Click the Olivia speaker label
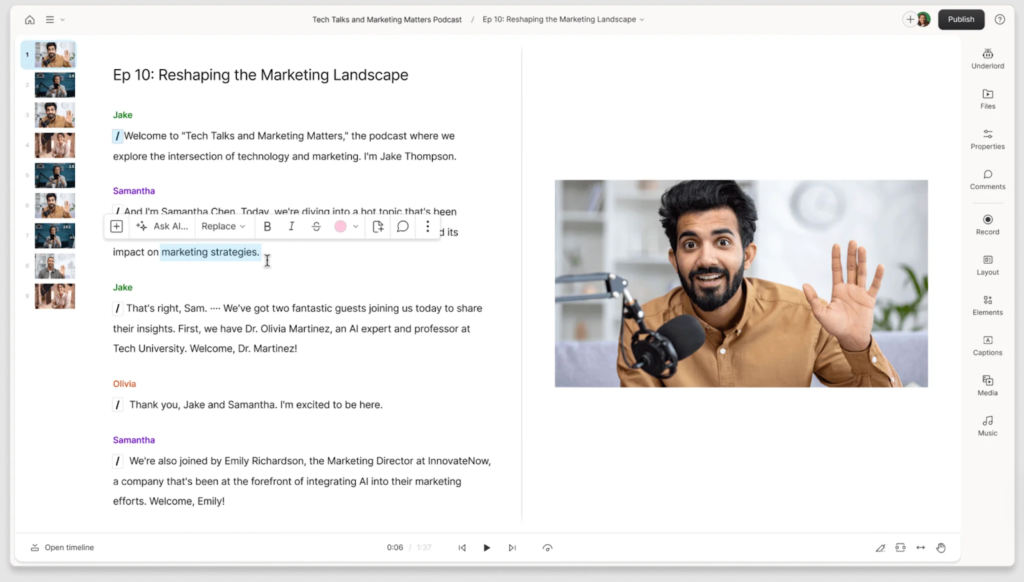The image size is (1024, 582). (x=124, y=384)
